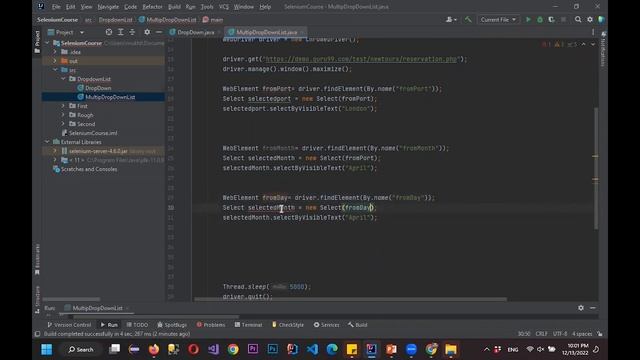Expand the Rough package
Viewport: 640px width, 360px height.
pos(63,115)
